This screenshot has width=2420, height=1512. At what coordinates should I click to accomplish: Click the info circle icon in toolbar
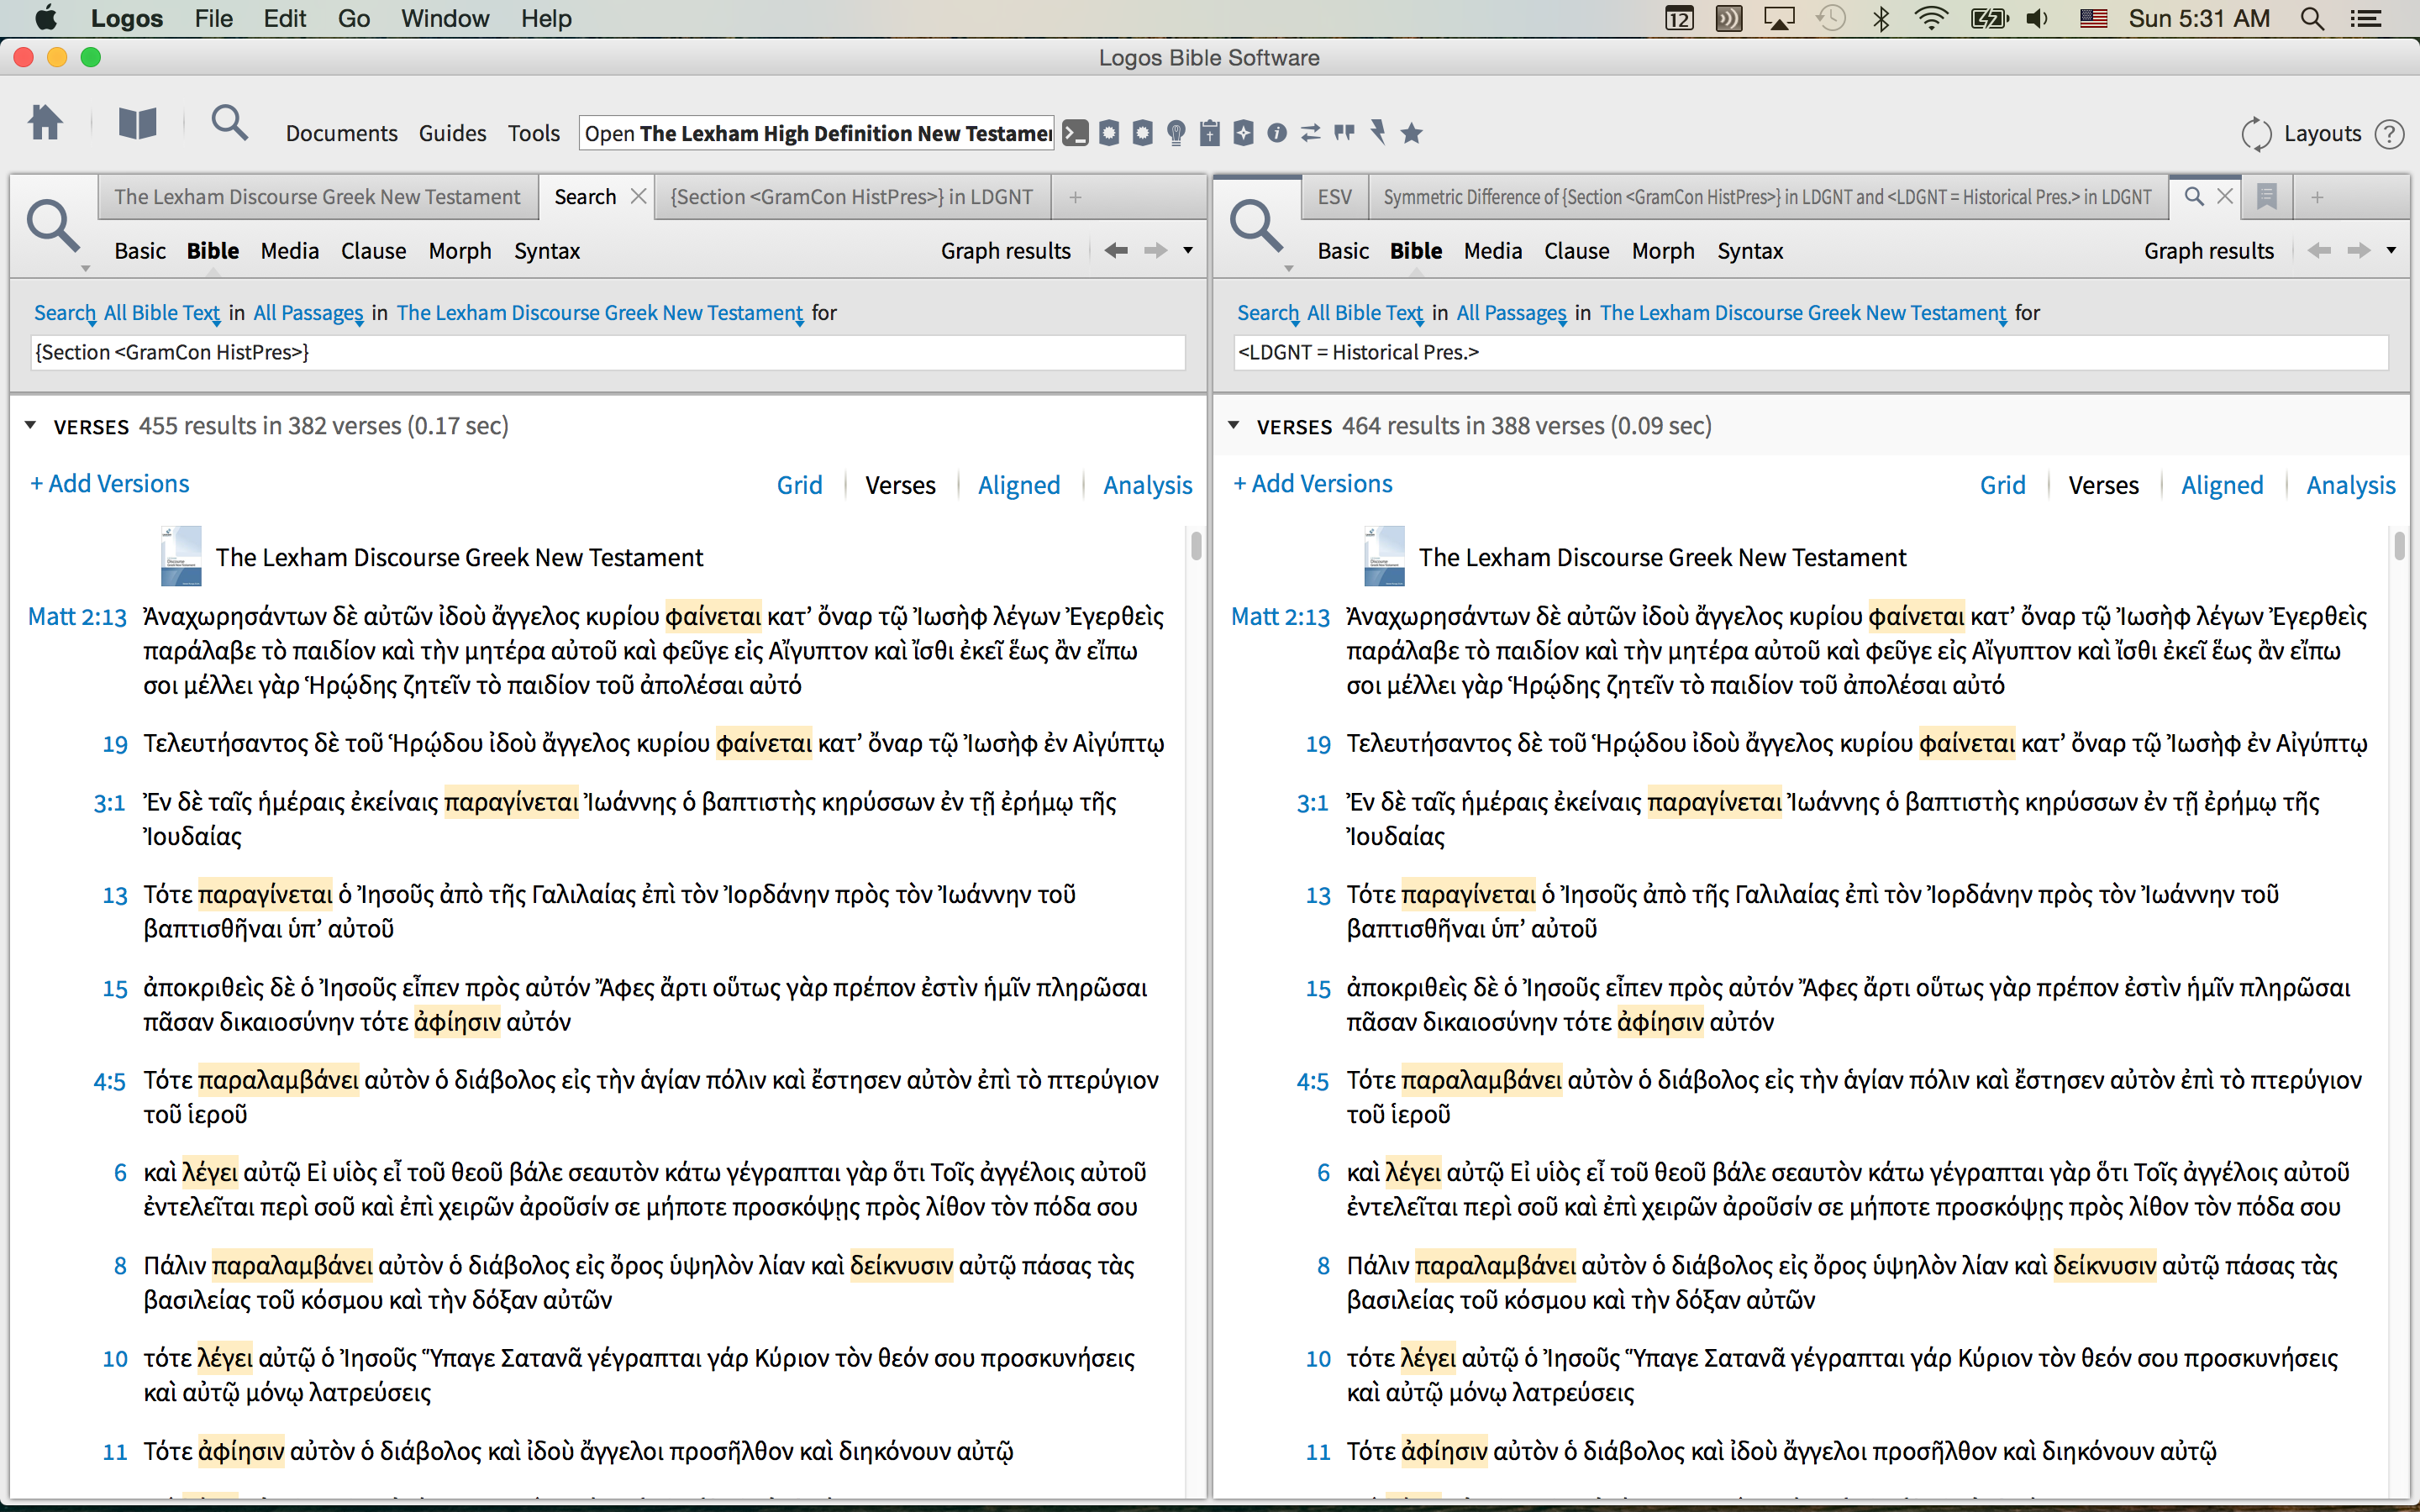click(1277, 133)
